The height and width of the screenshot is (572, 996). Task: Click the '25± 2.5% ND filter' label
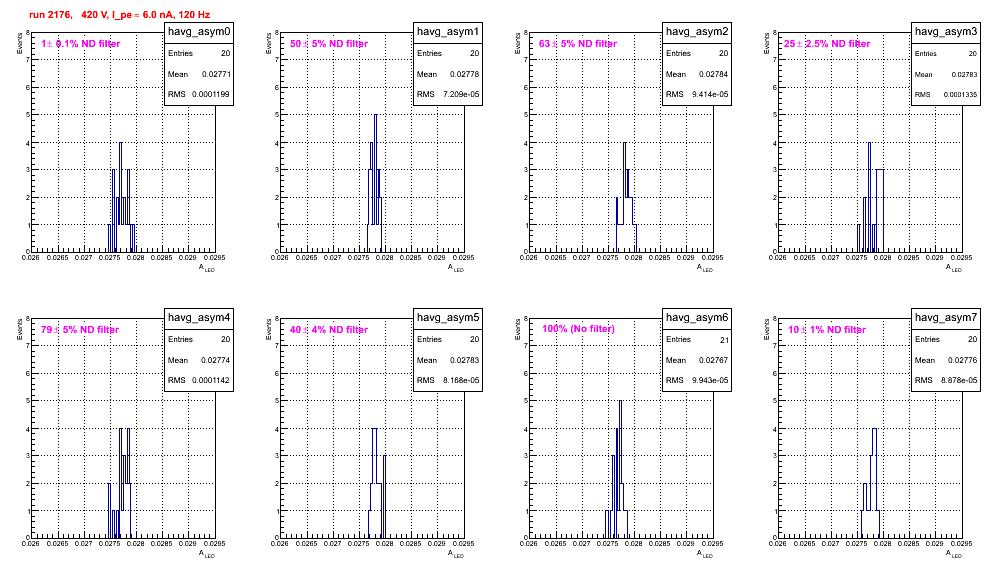827,44
